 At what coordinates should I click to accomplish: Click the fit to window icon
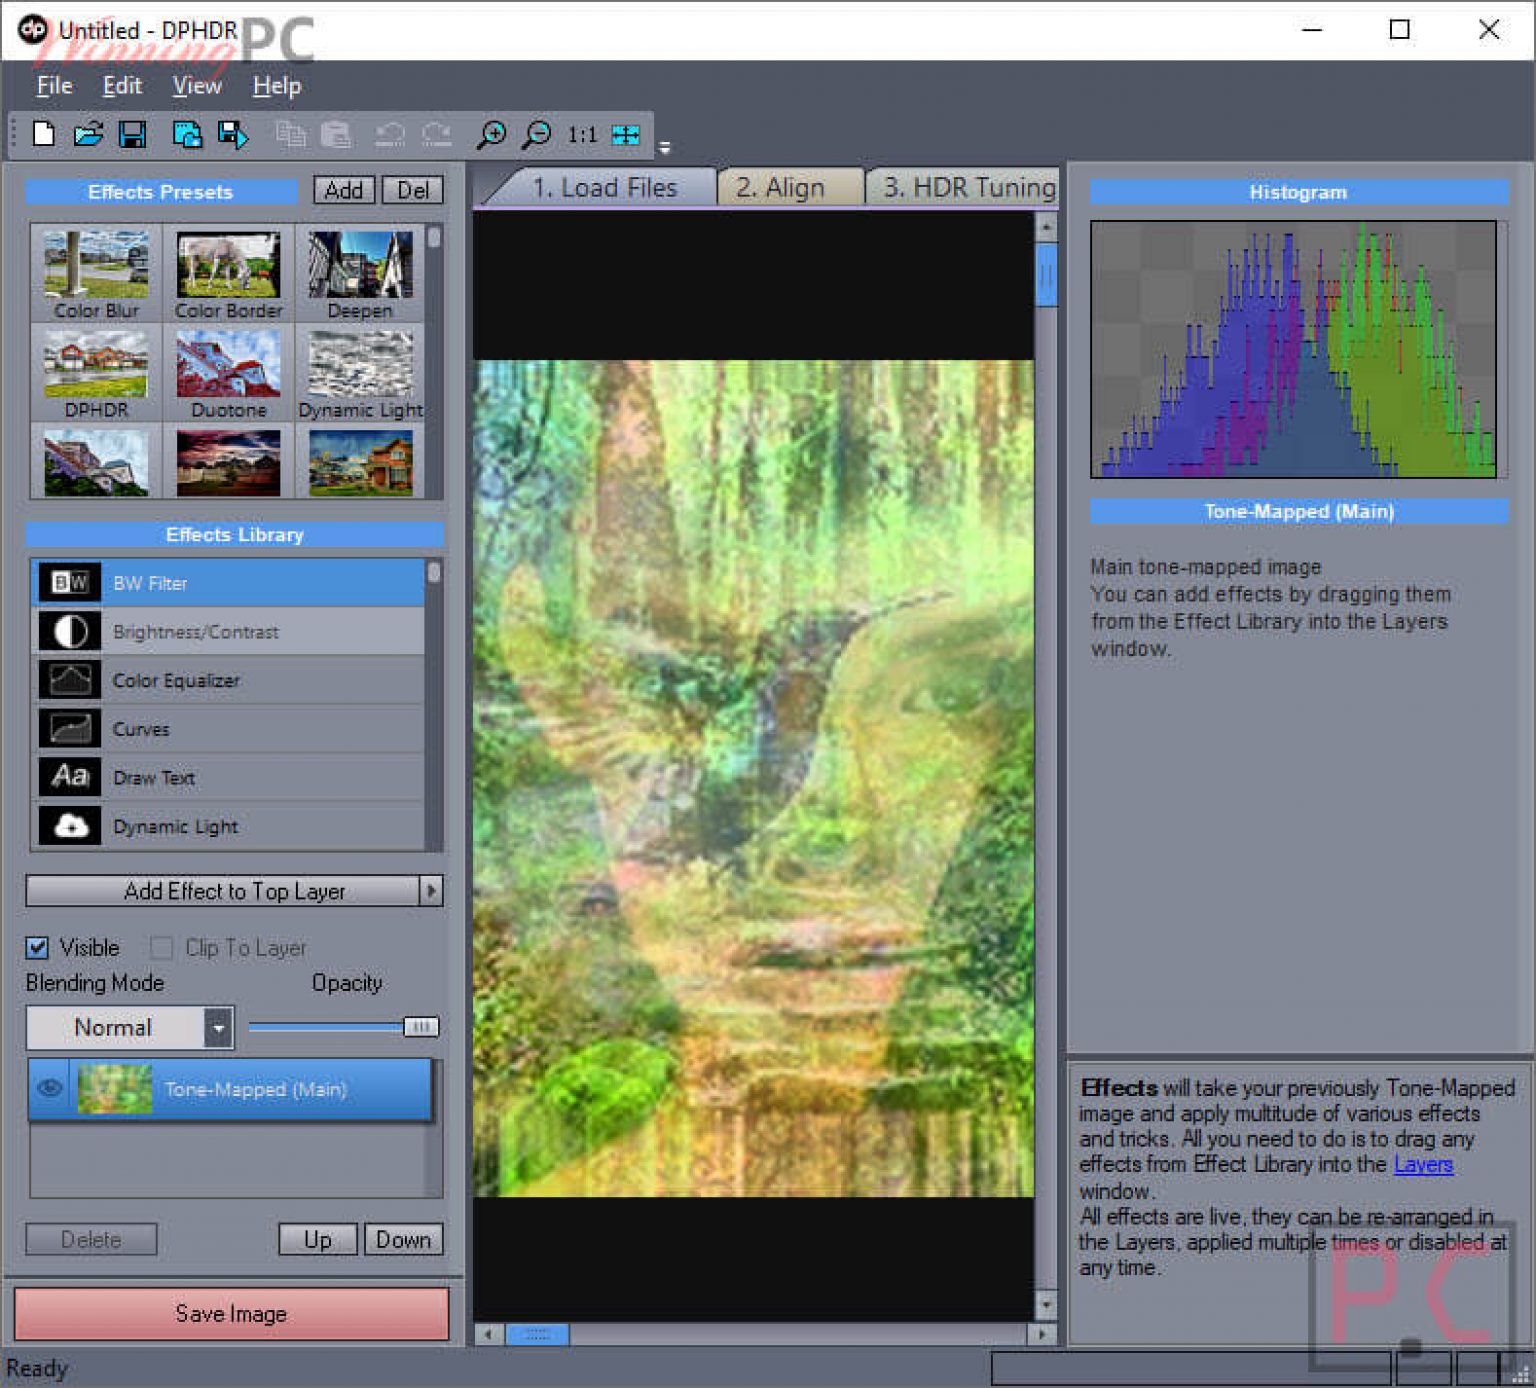point(626,134)
